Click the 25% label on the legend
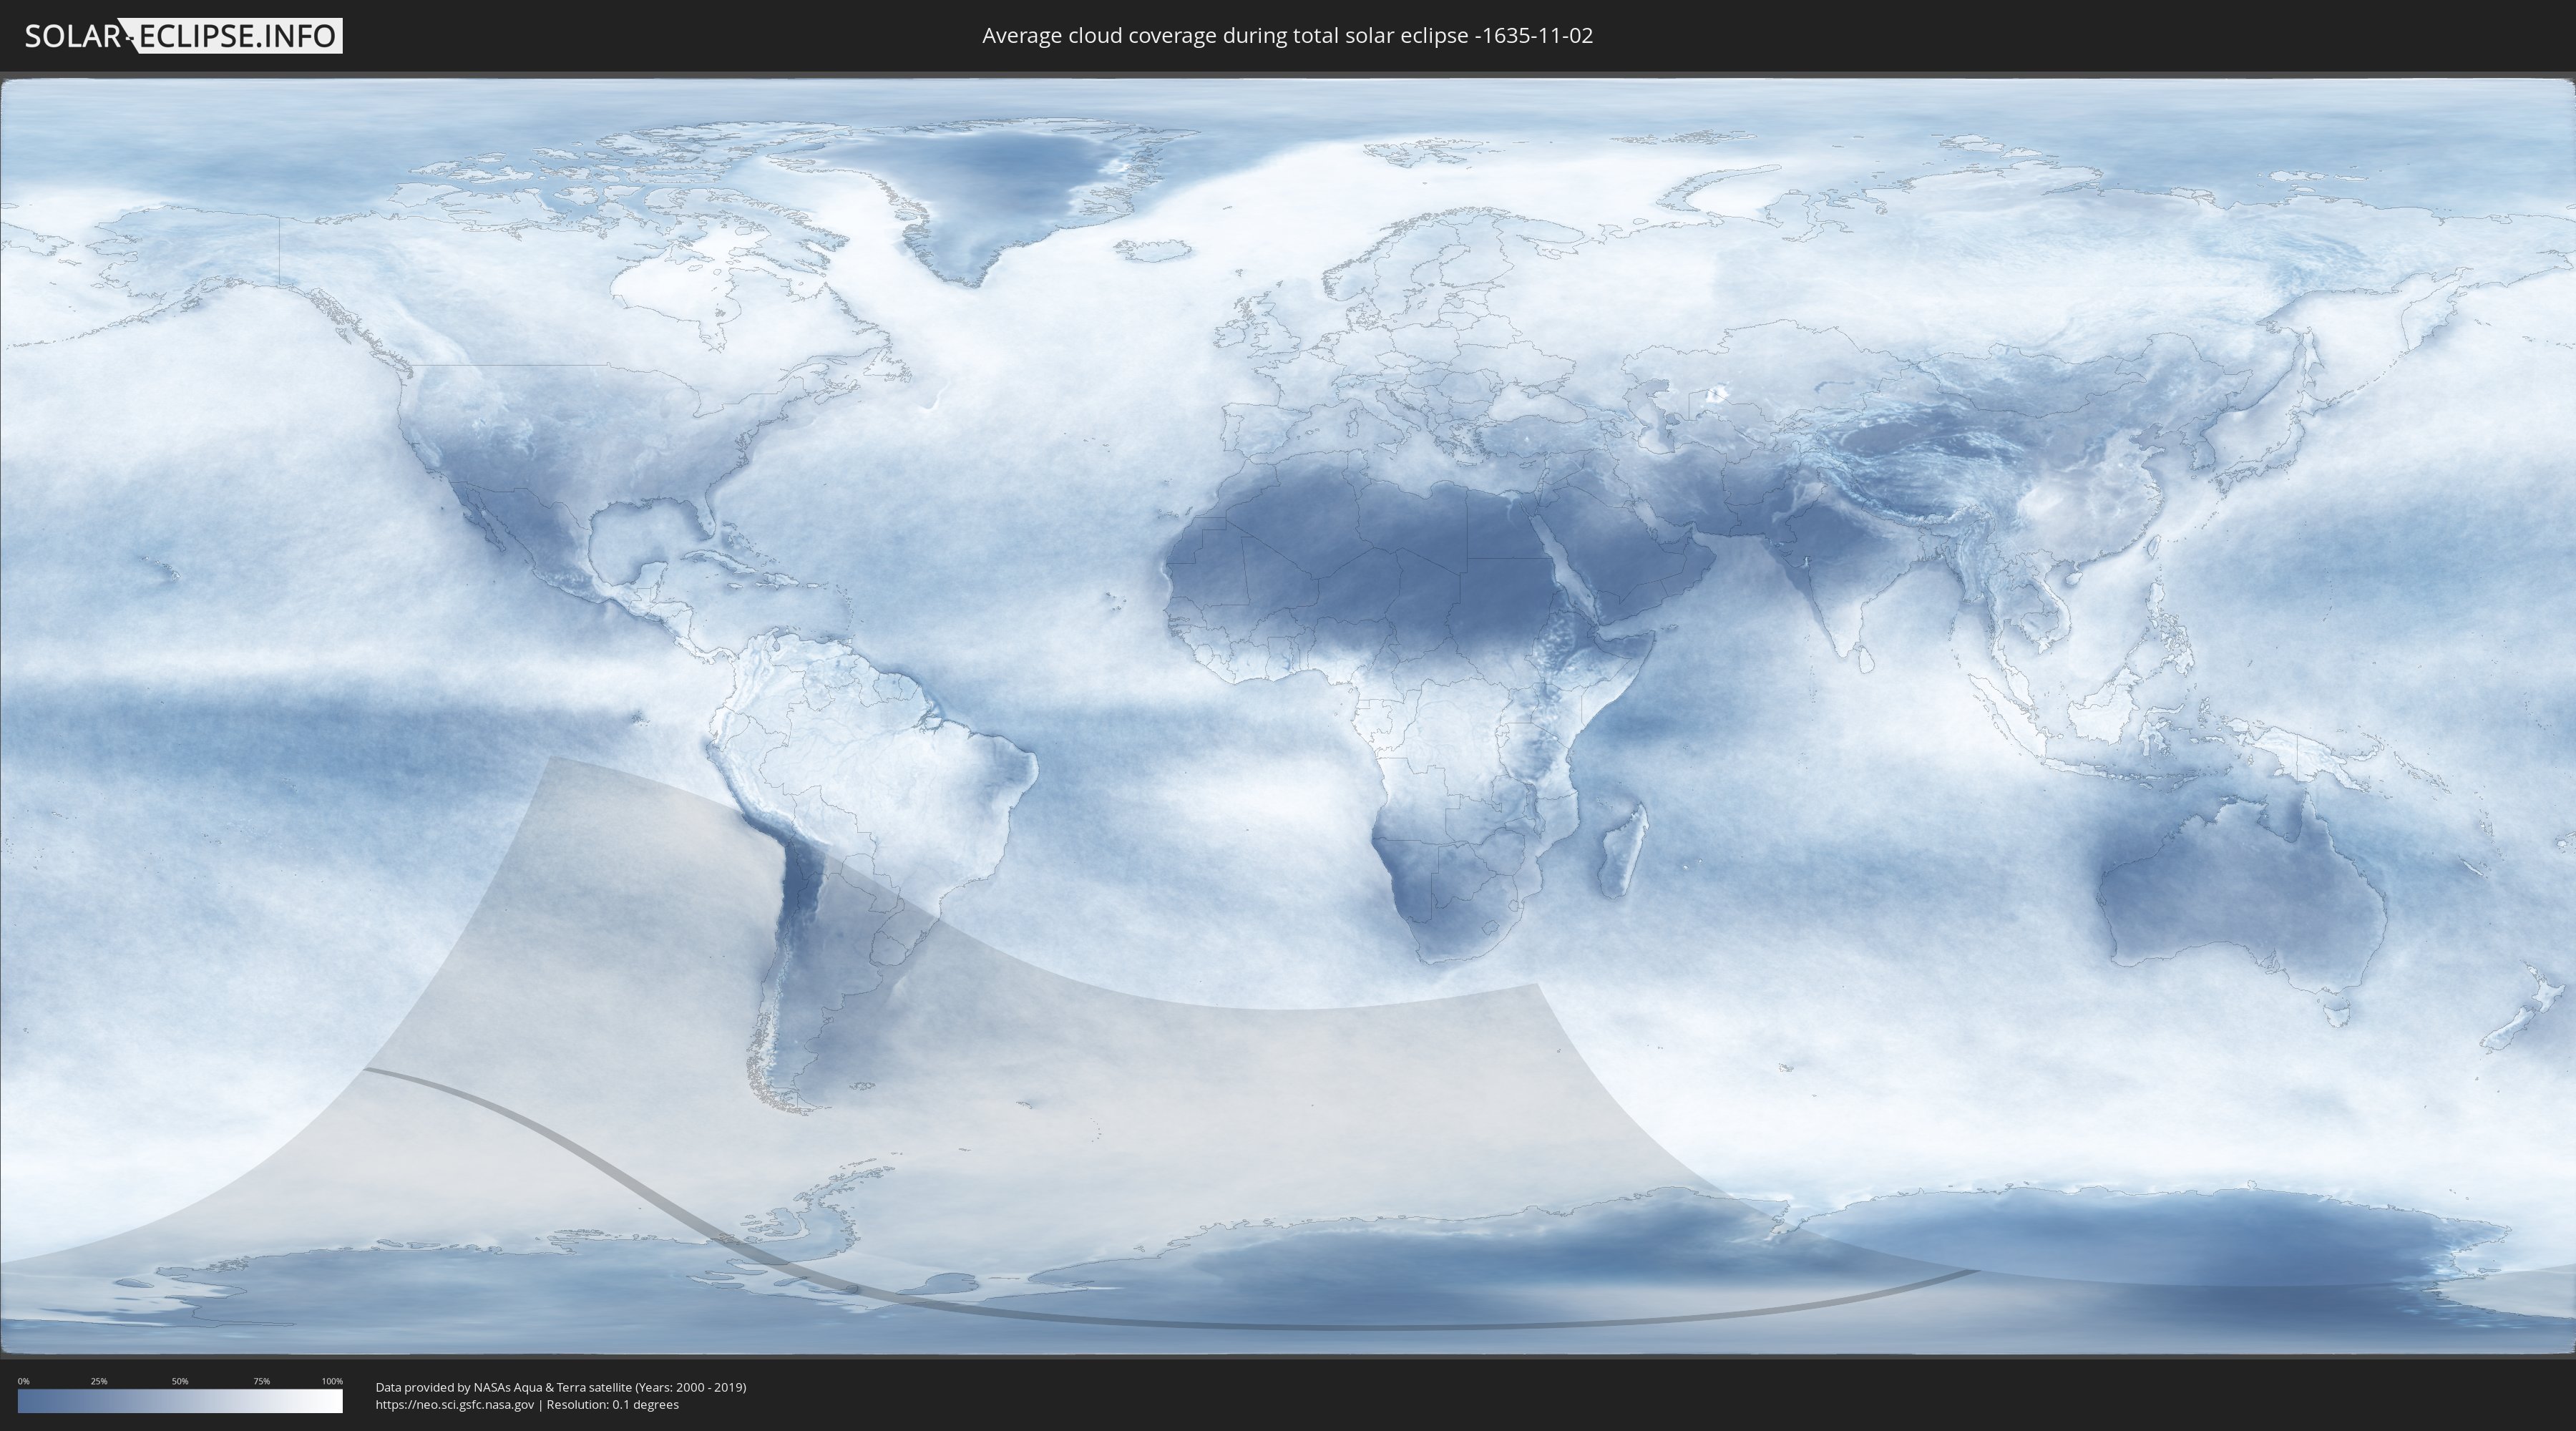 99,1381
